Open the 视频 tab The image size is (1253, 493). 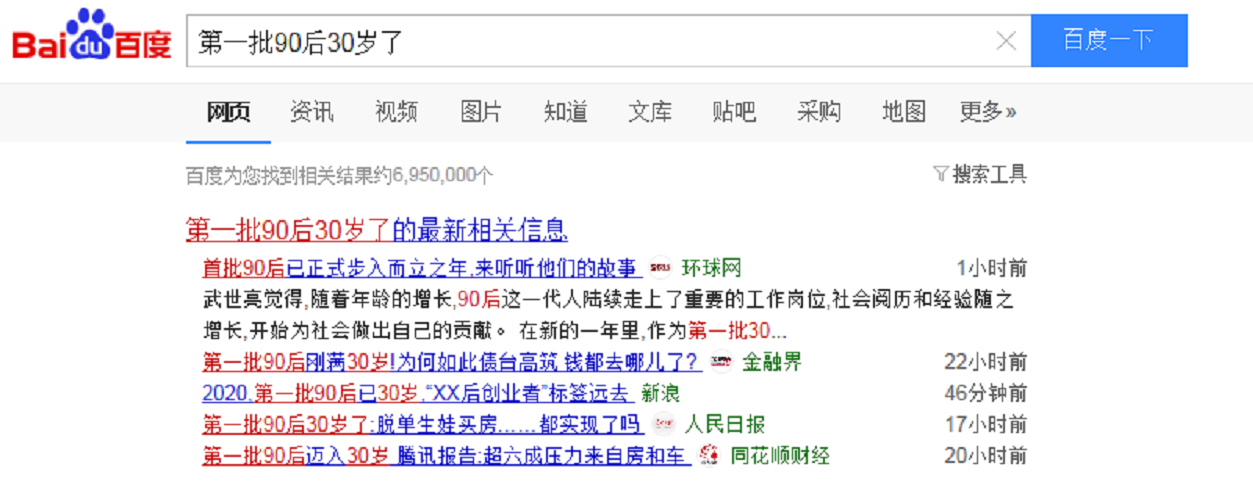pyautogui.click(x=397, y=112)
